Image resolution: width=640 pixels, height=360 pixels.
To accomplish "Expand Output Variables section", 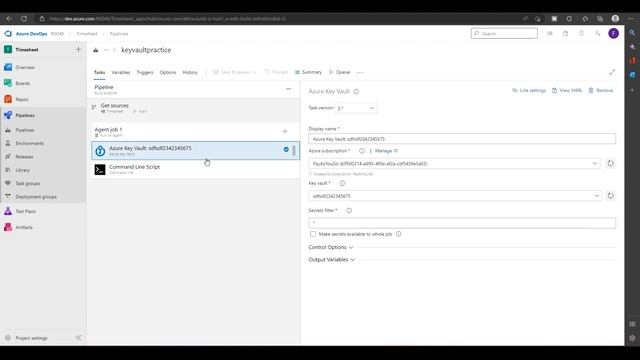I will [x=331, y=260].
